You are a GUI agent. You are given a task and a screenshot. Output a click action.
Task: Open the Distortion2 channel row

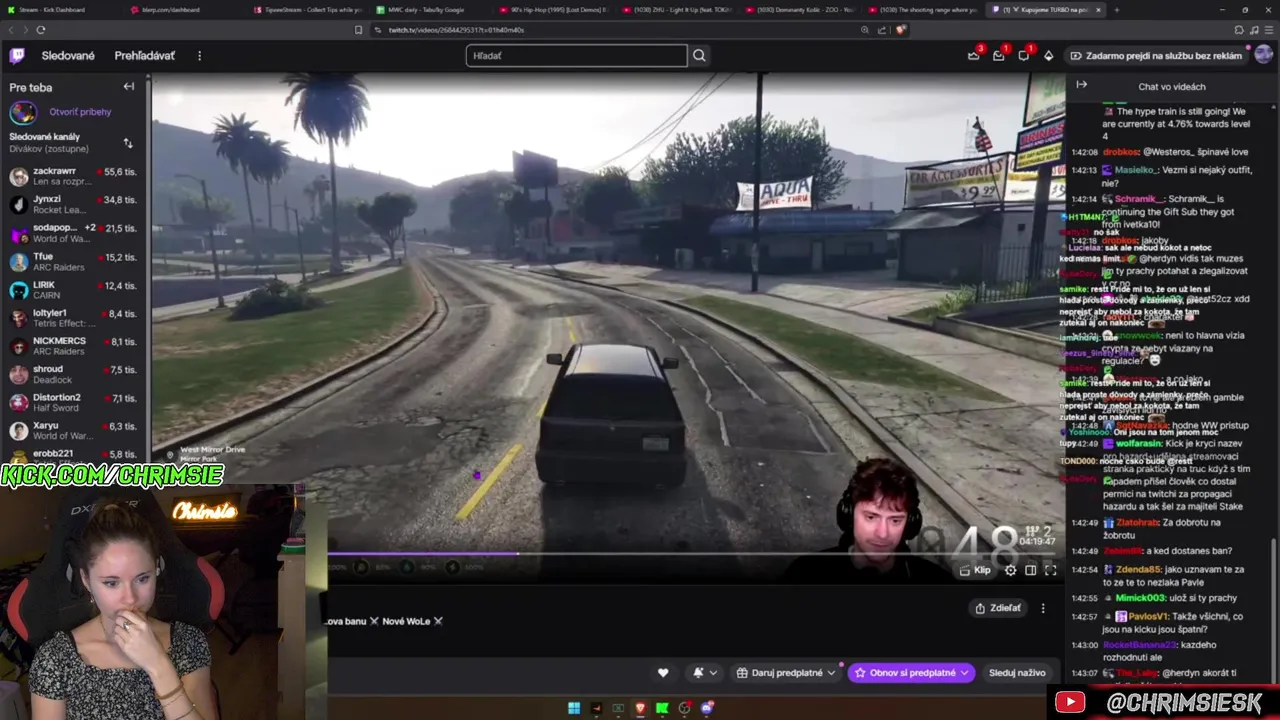click(x=73, y=402)
